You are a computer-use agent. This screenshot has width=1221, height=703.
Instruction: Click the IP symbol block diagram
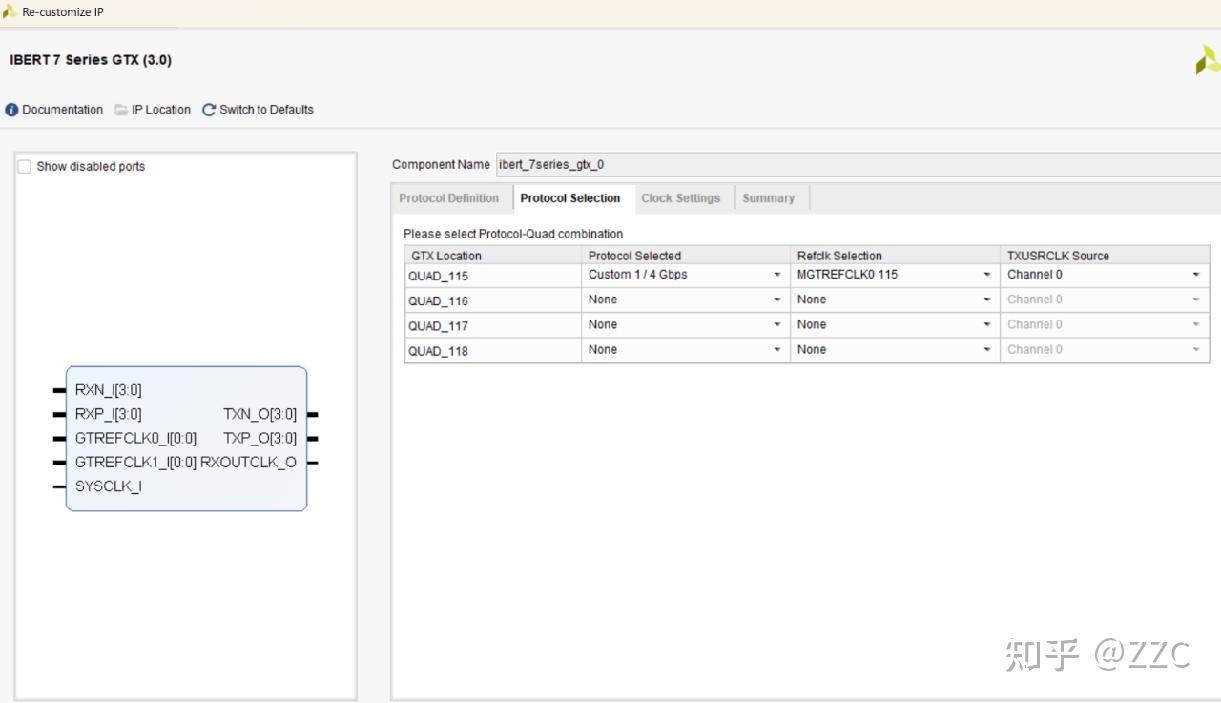click(186, 438)
